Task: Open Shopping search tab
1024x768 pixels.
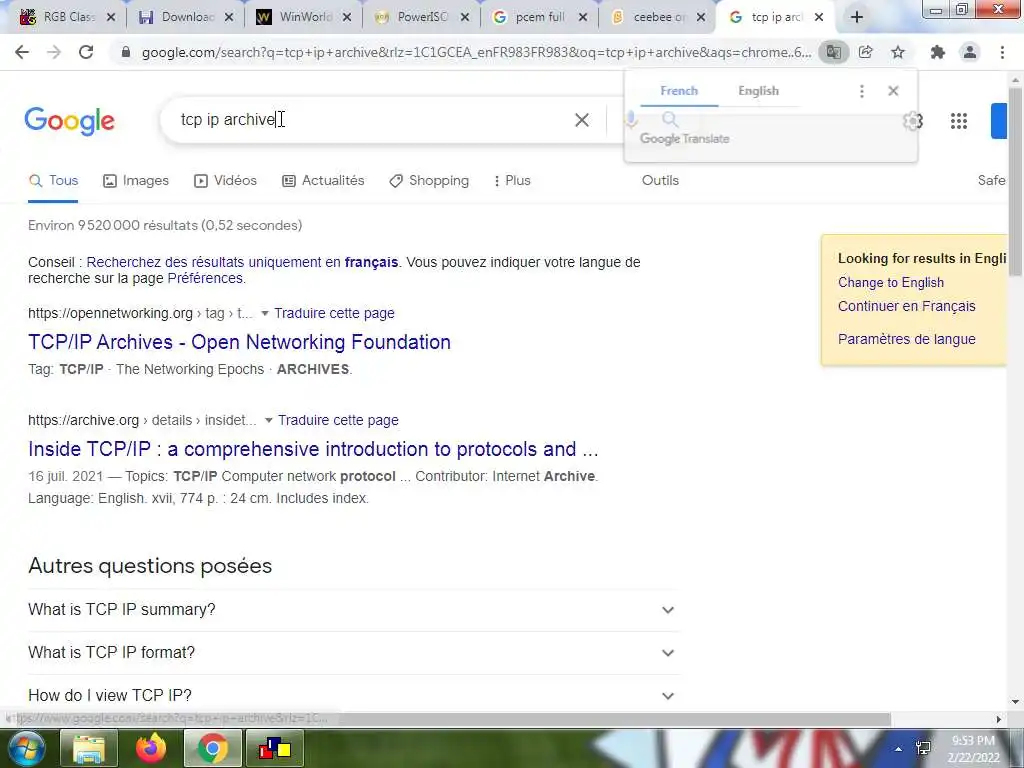Action: click(x=429, y=181)
